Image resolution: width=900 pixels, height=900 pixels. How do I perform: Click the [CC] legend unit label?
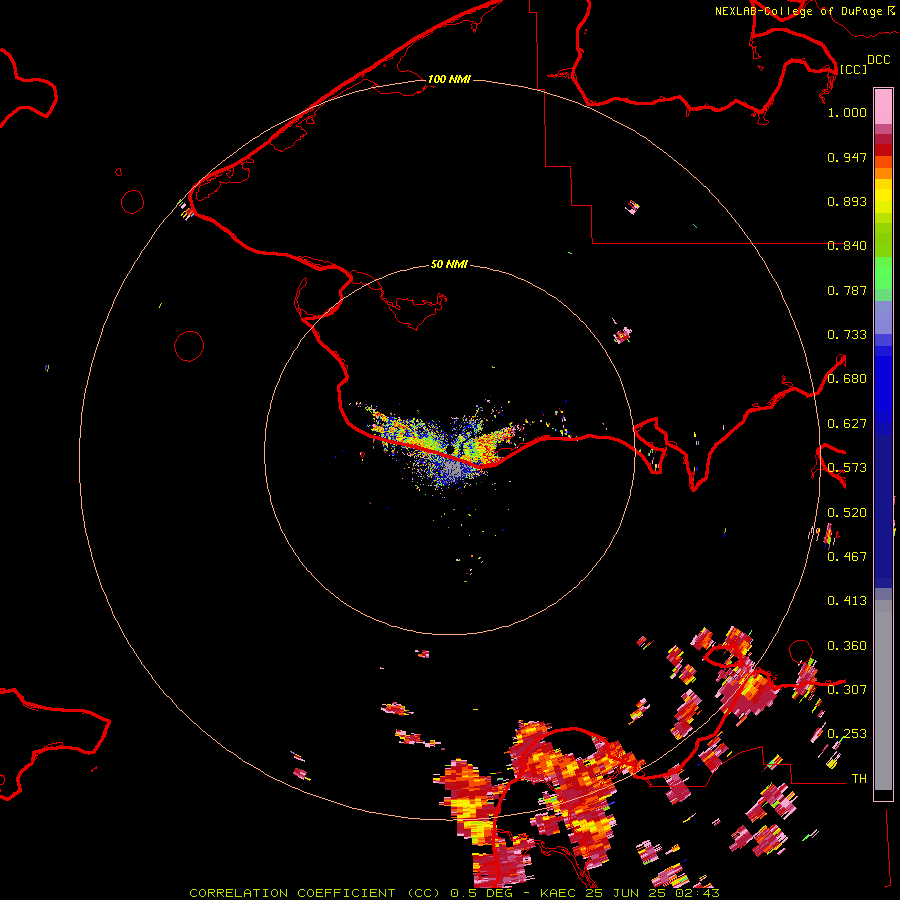pyautogui.click(x=853, y=69)
